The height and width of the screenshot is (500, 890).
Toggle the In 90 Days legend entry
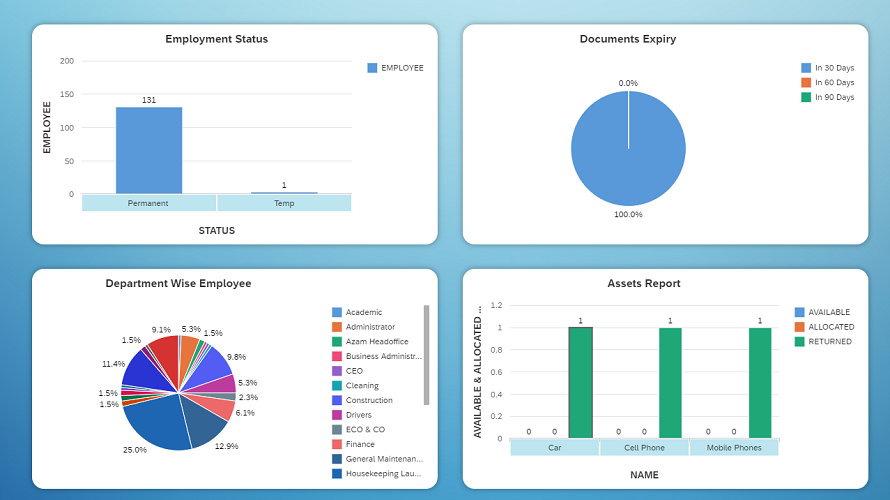pyautogui.click(x=827, y=98)
